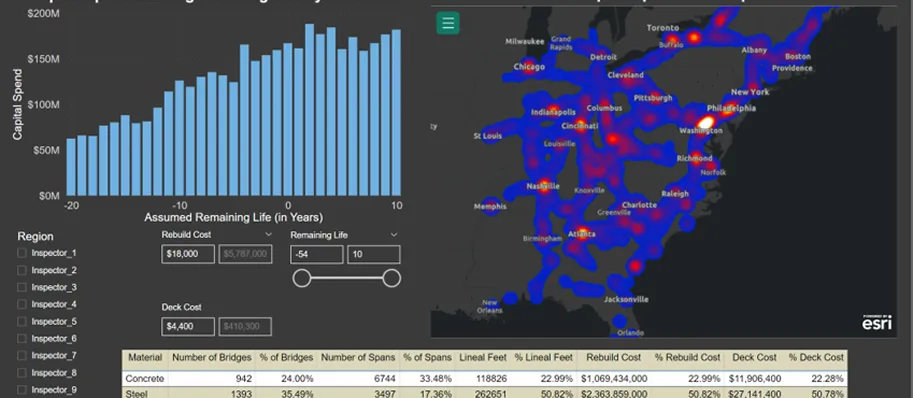Click the $4,400 deck cost field
Image resolution: width=913 pixels, height=398 pixels.
point(188,326)
